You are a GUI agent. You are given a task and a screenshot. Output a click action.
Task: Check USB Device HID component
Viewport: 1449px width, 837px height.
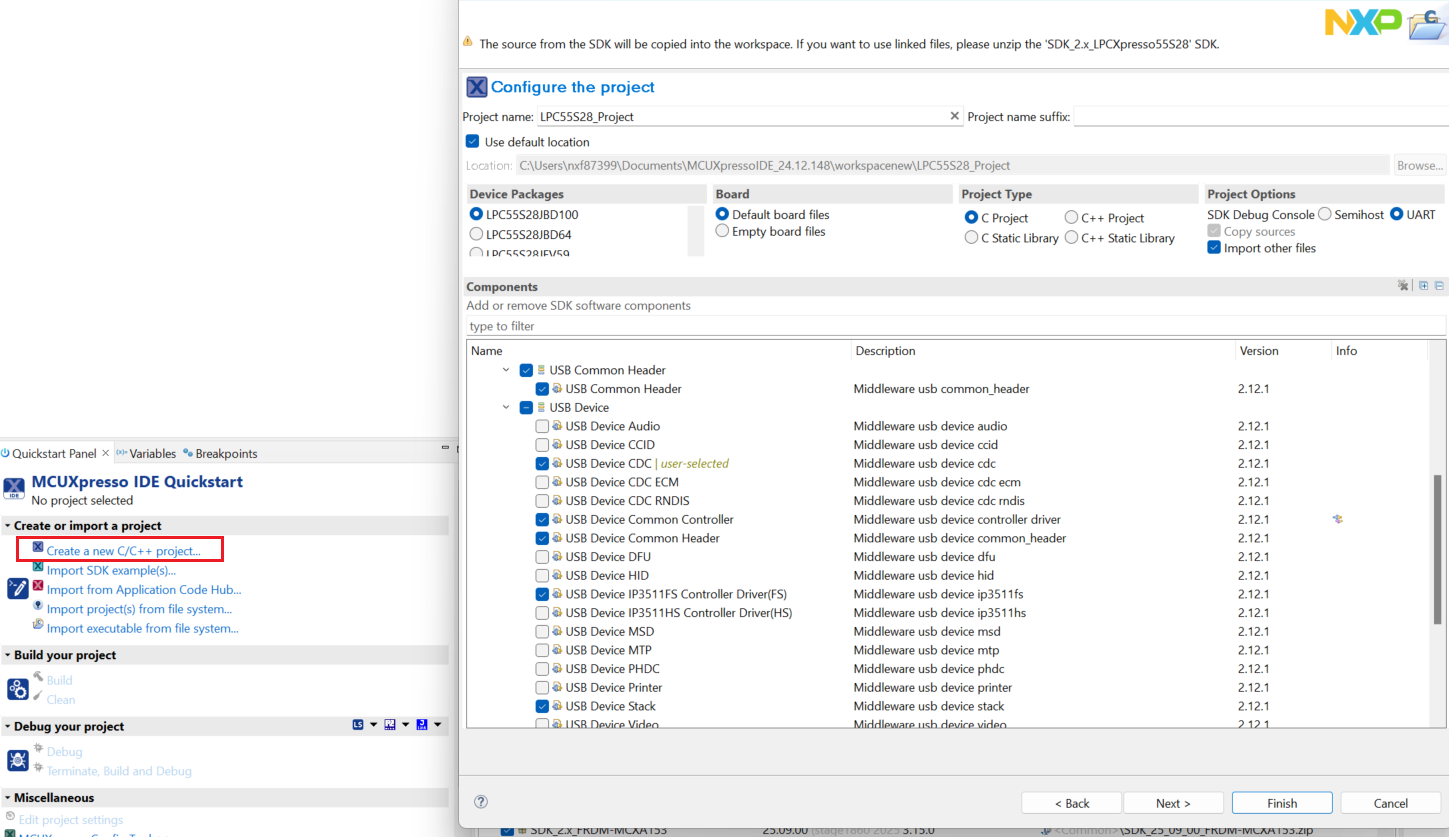pos(542,576)
